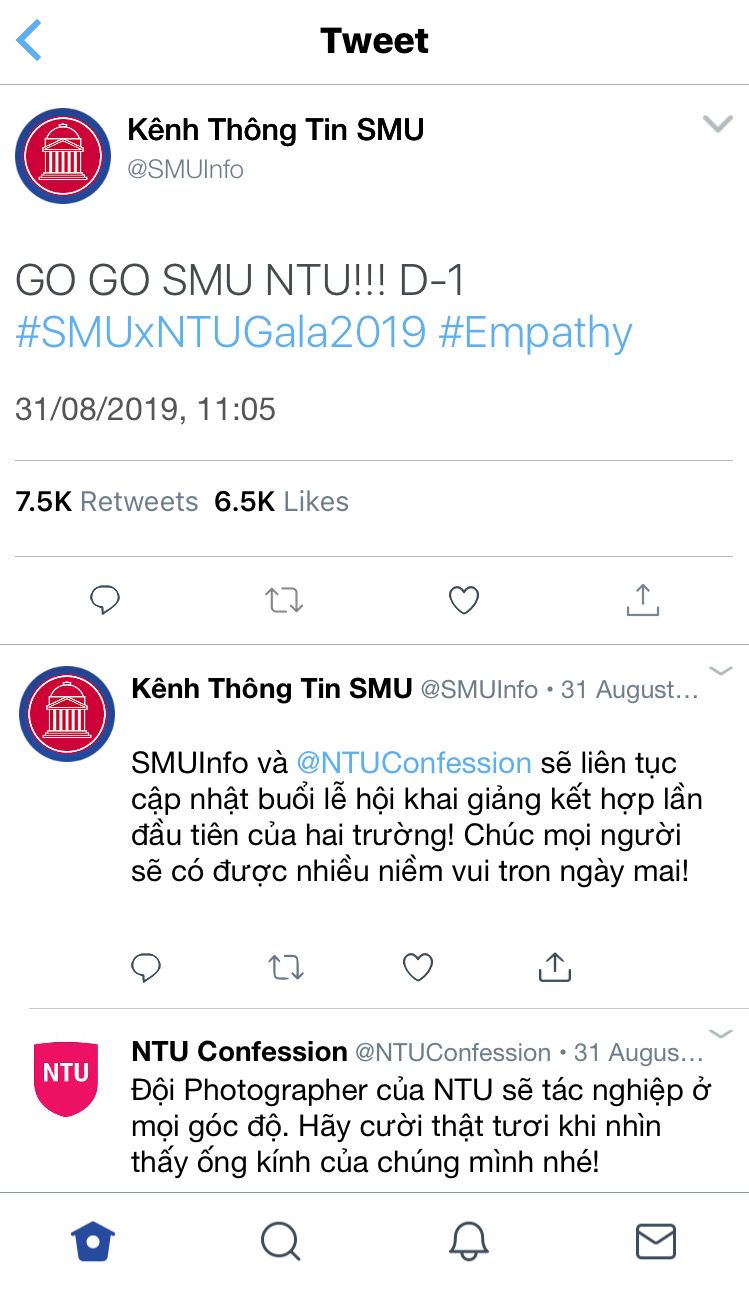The height and width of the screenshot is (1289, 749).
Task: Retweet the main tweet
Action: click(284, 600)
